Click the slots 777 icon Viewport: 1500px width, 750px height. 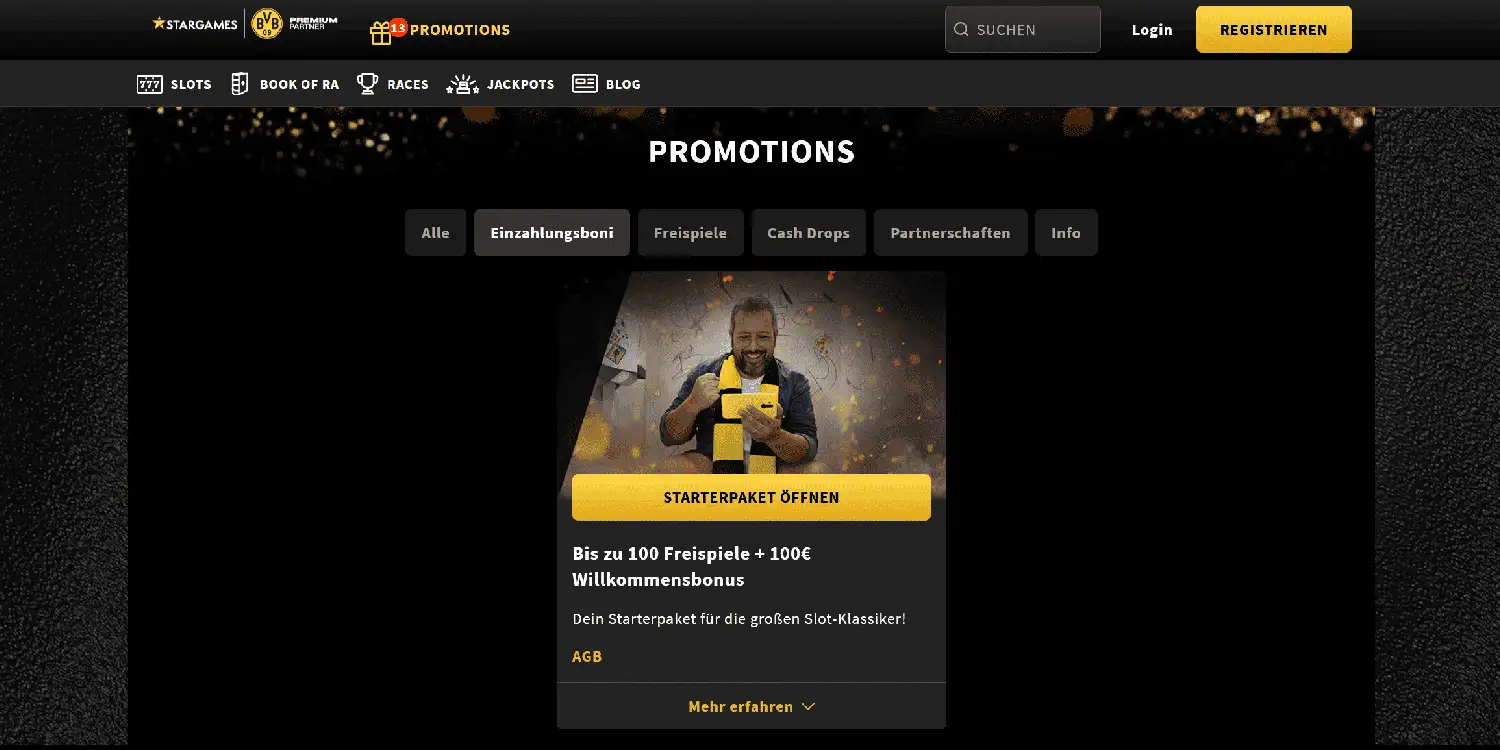150,84
